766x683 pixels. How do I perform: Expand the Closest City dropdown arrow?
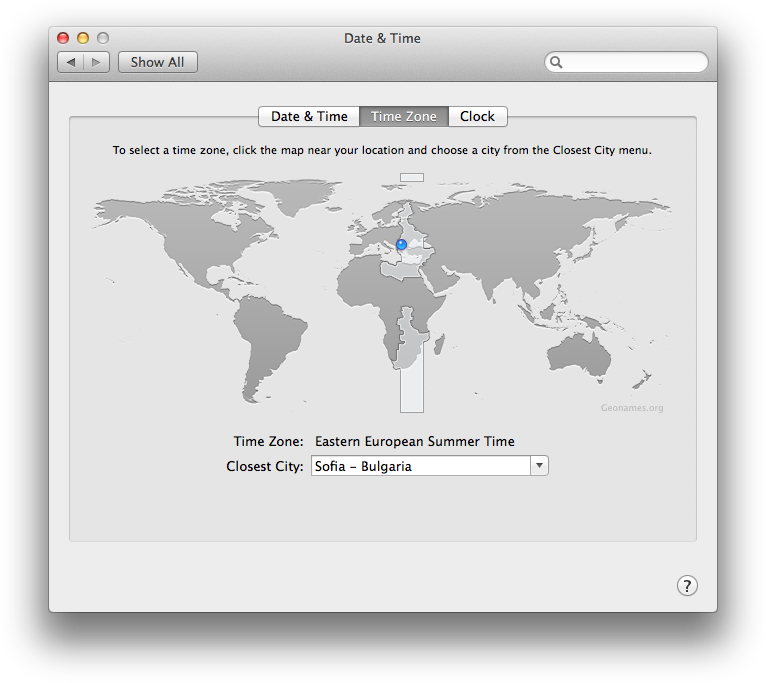539,466
